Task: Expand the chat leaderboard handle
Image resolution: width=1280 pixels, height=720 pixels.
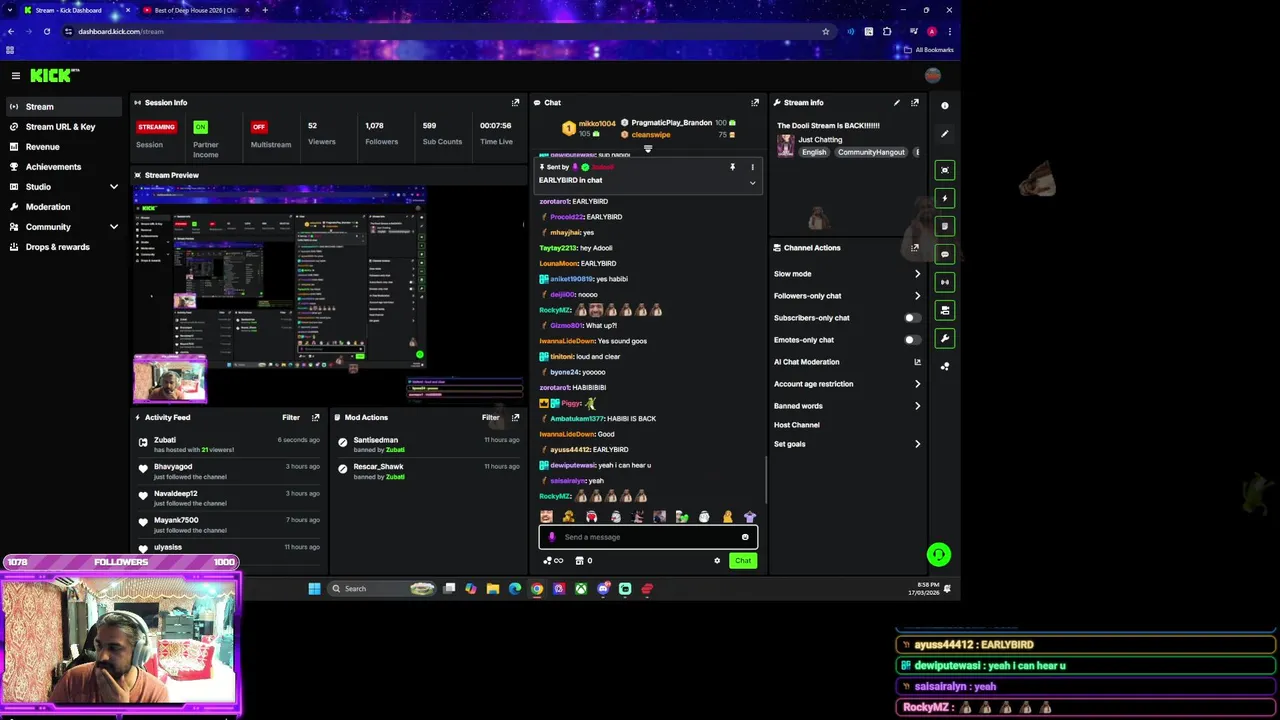Action: pyautogui.click(x=648, y=149)
